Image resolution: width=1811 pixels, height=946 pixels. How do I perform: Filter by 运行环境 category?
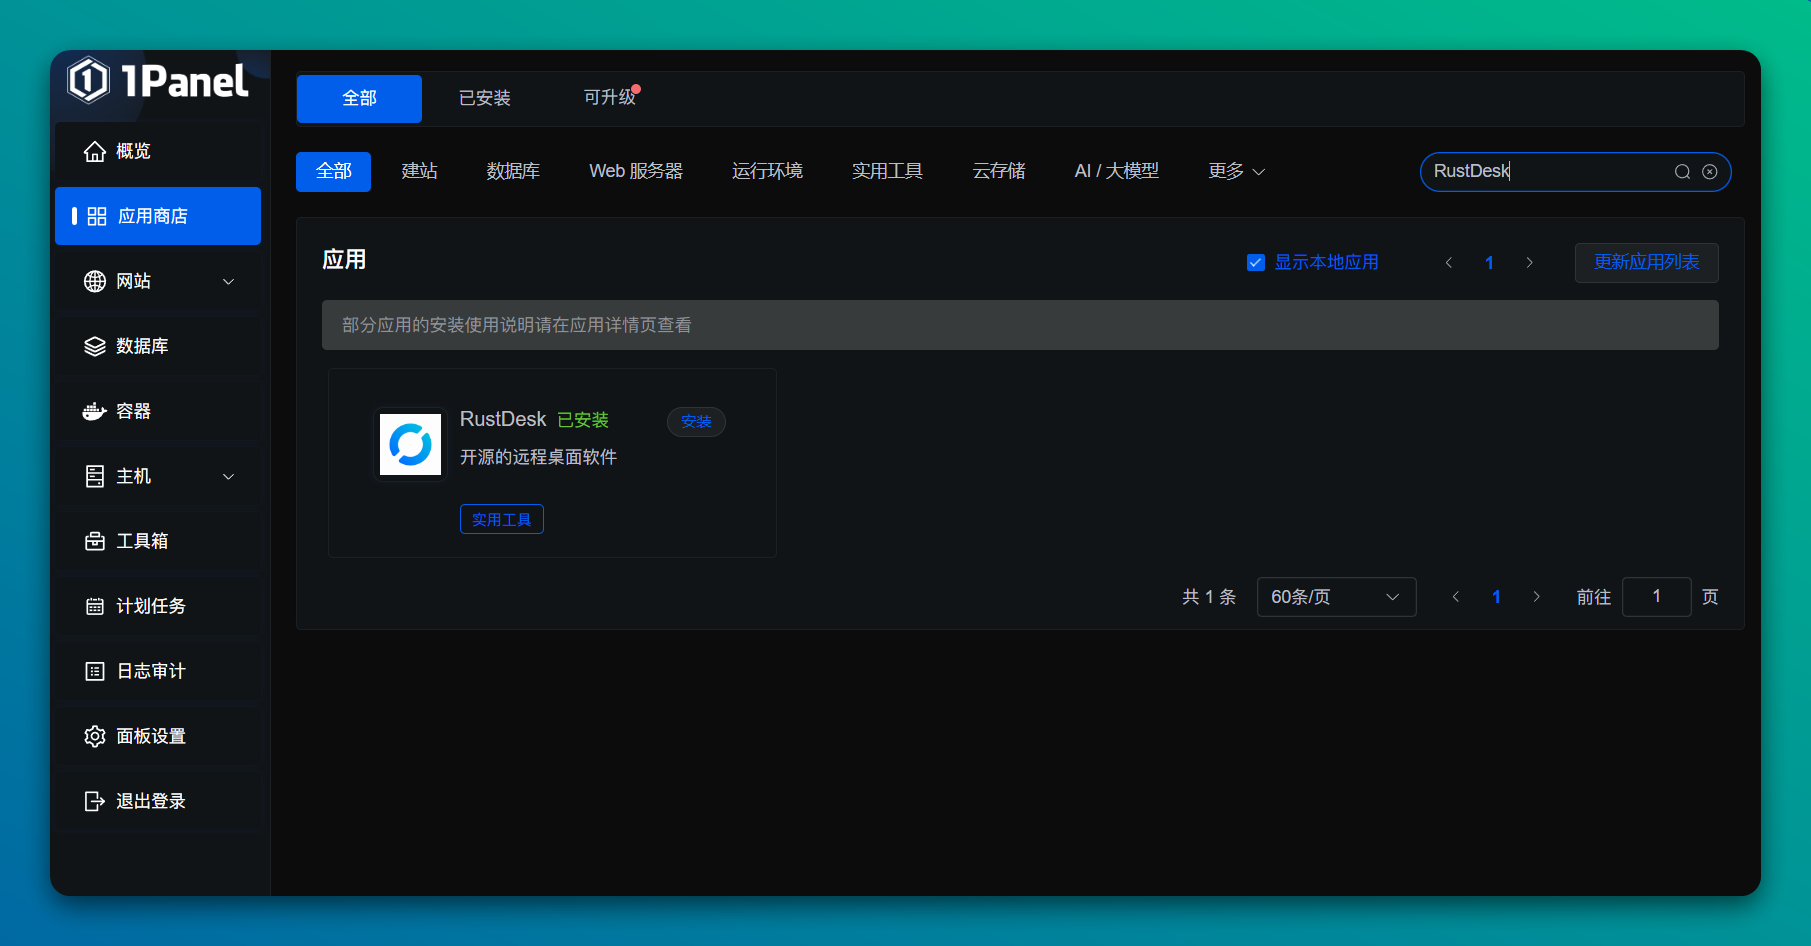click(x=767, y=171)
